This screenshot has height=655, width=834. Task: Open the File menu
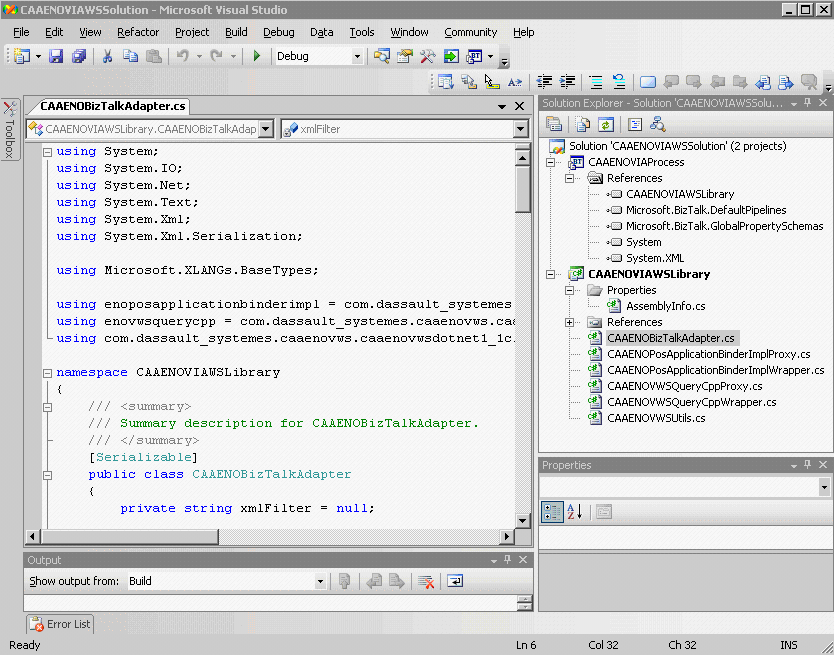pos(21,32)
